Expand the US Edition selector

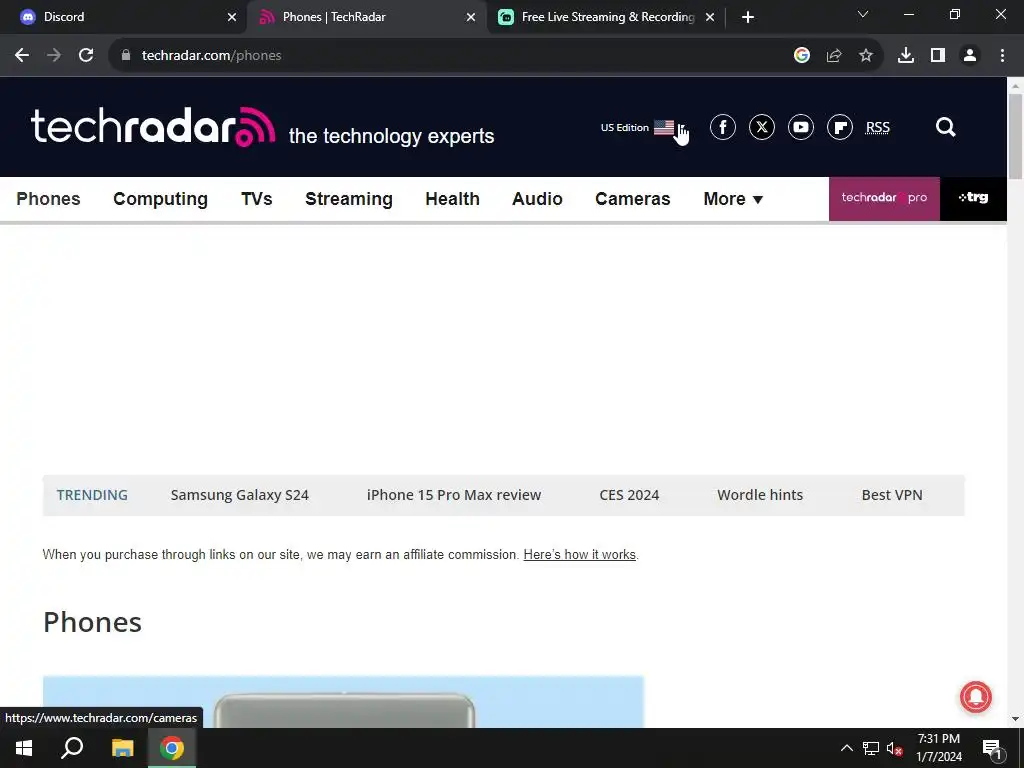pos(643,127)
